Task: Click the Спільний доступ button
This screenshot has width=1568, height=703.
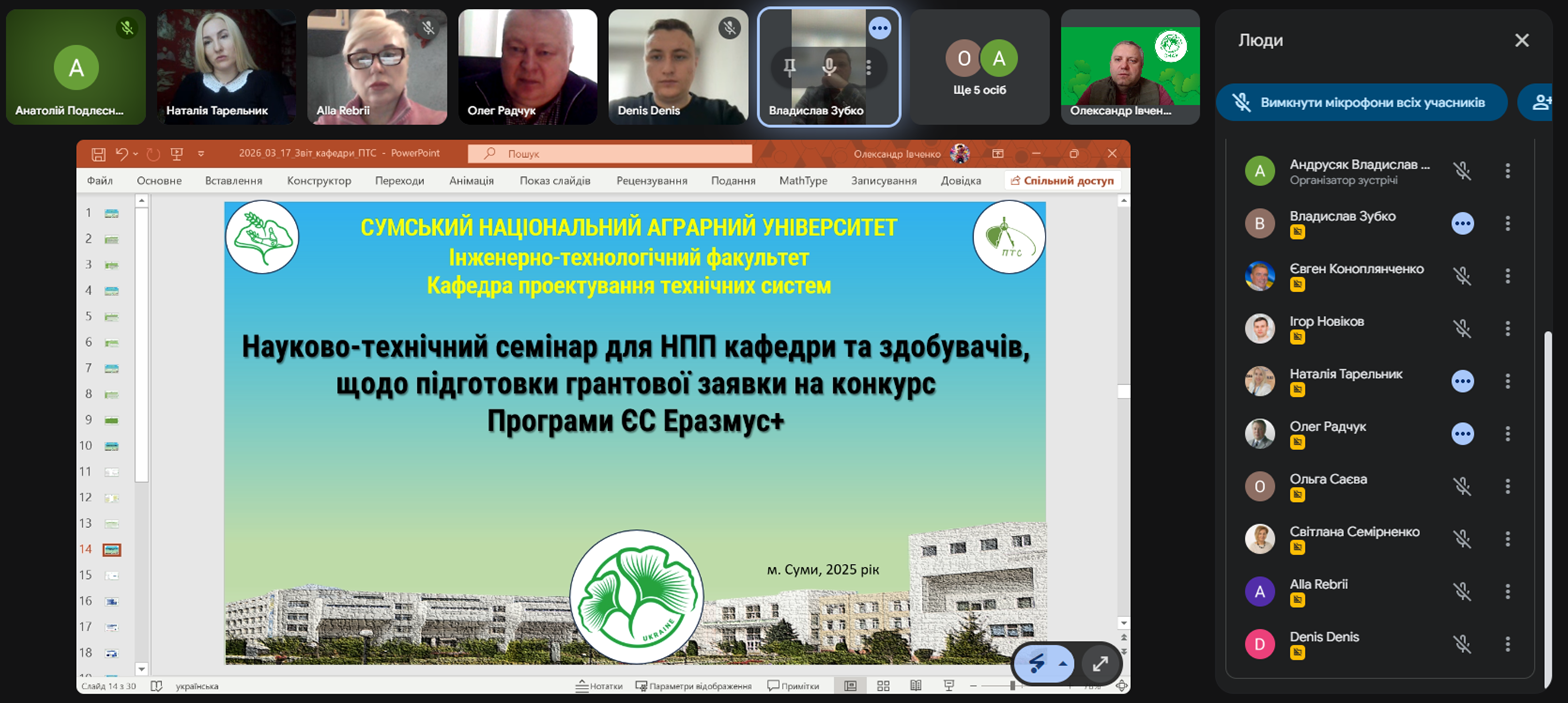Action: [x=1063, y=181]
